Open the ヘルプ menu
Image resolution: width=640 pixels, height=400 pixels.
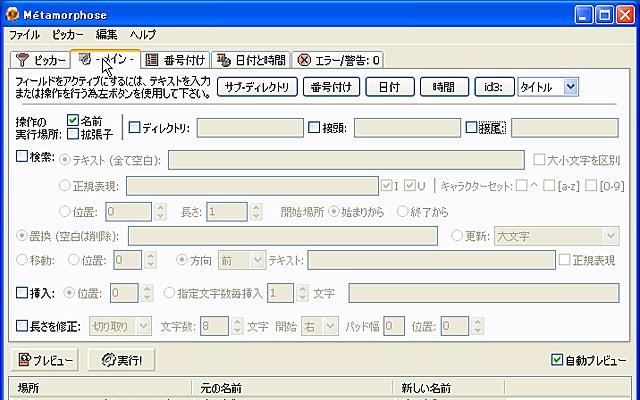click(x=143, y=35)
